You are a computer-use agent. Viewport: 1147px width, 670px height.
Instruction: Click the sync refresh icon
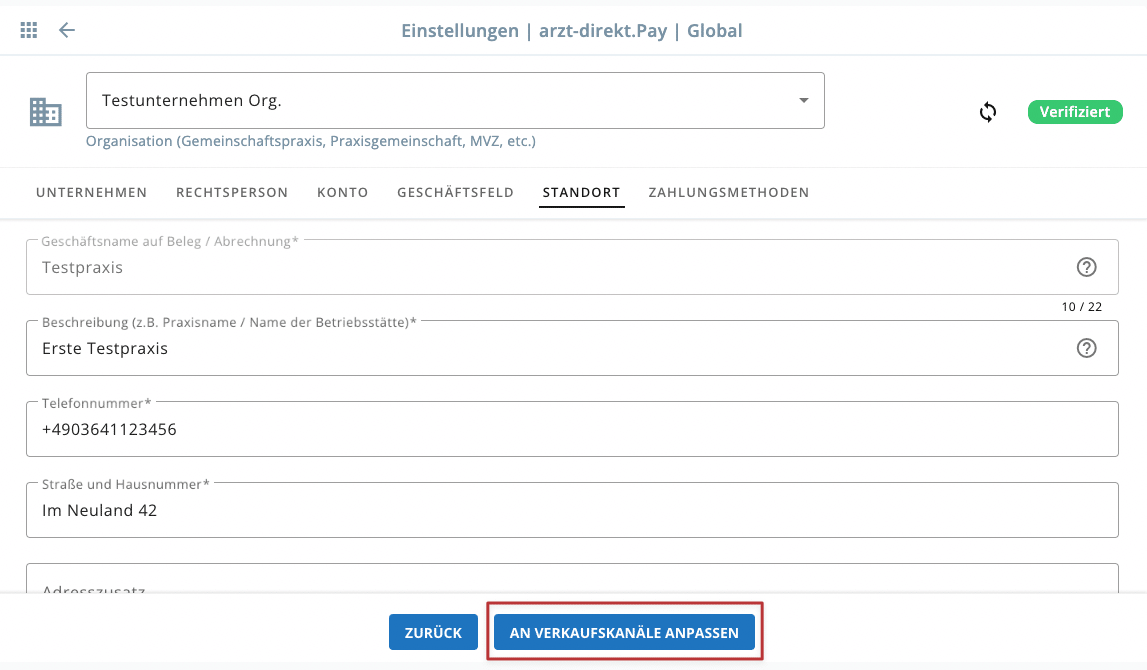(x=988, y=112)
